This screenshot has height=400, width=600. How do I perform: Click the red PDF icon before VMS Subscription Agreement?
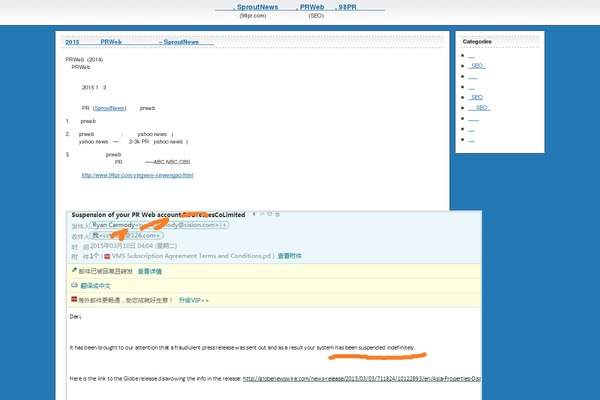[107, 256]
